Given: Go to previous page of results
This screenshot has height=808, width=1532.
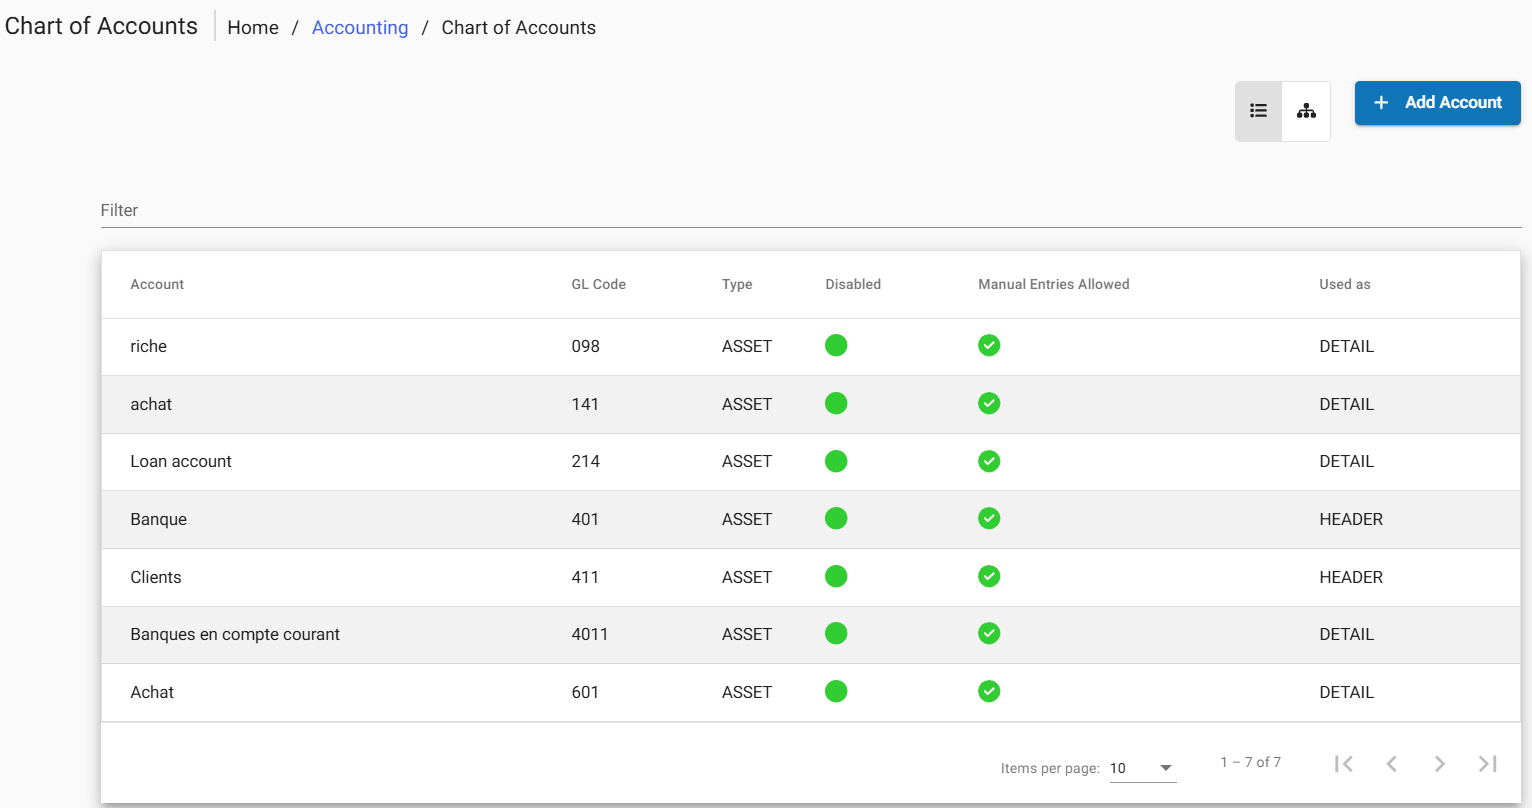Looking at the screenshot, I should click(x=1392, y=763).
